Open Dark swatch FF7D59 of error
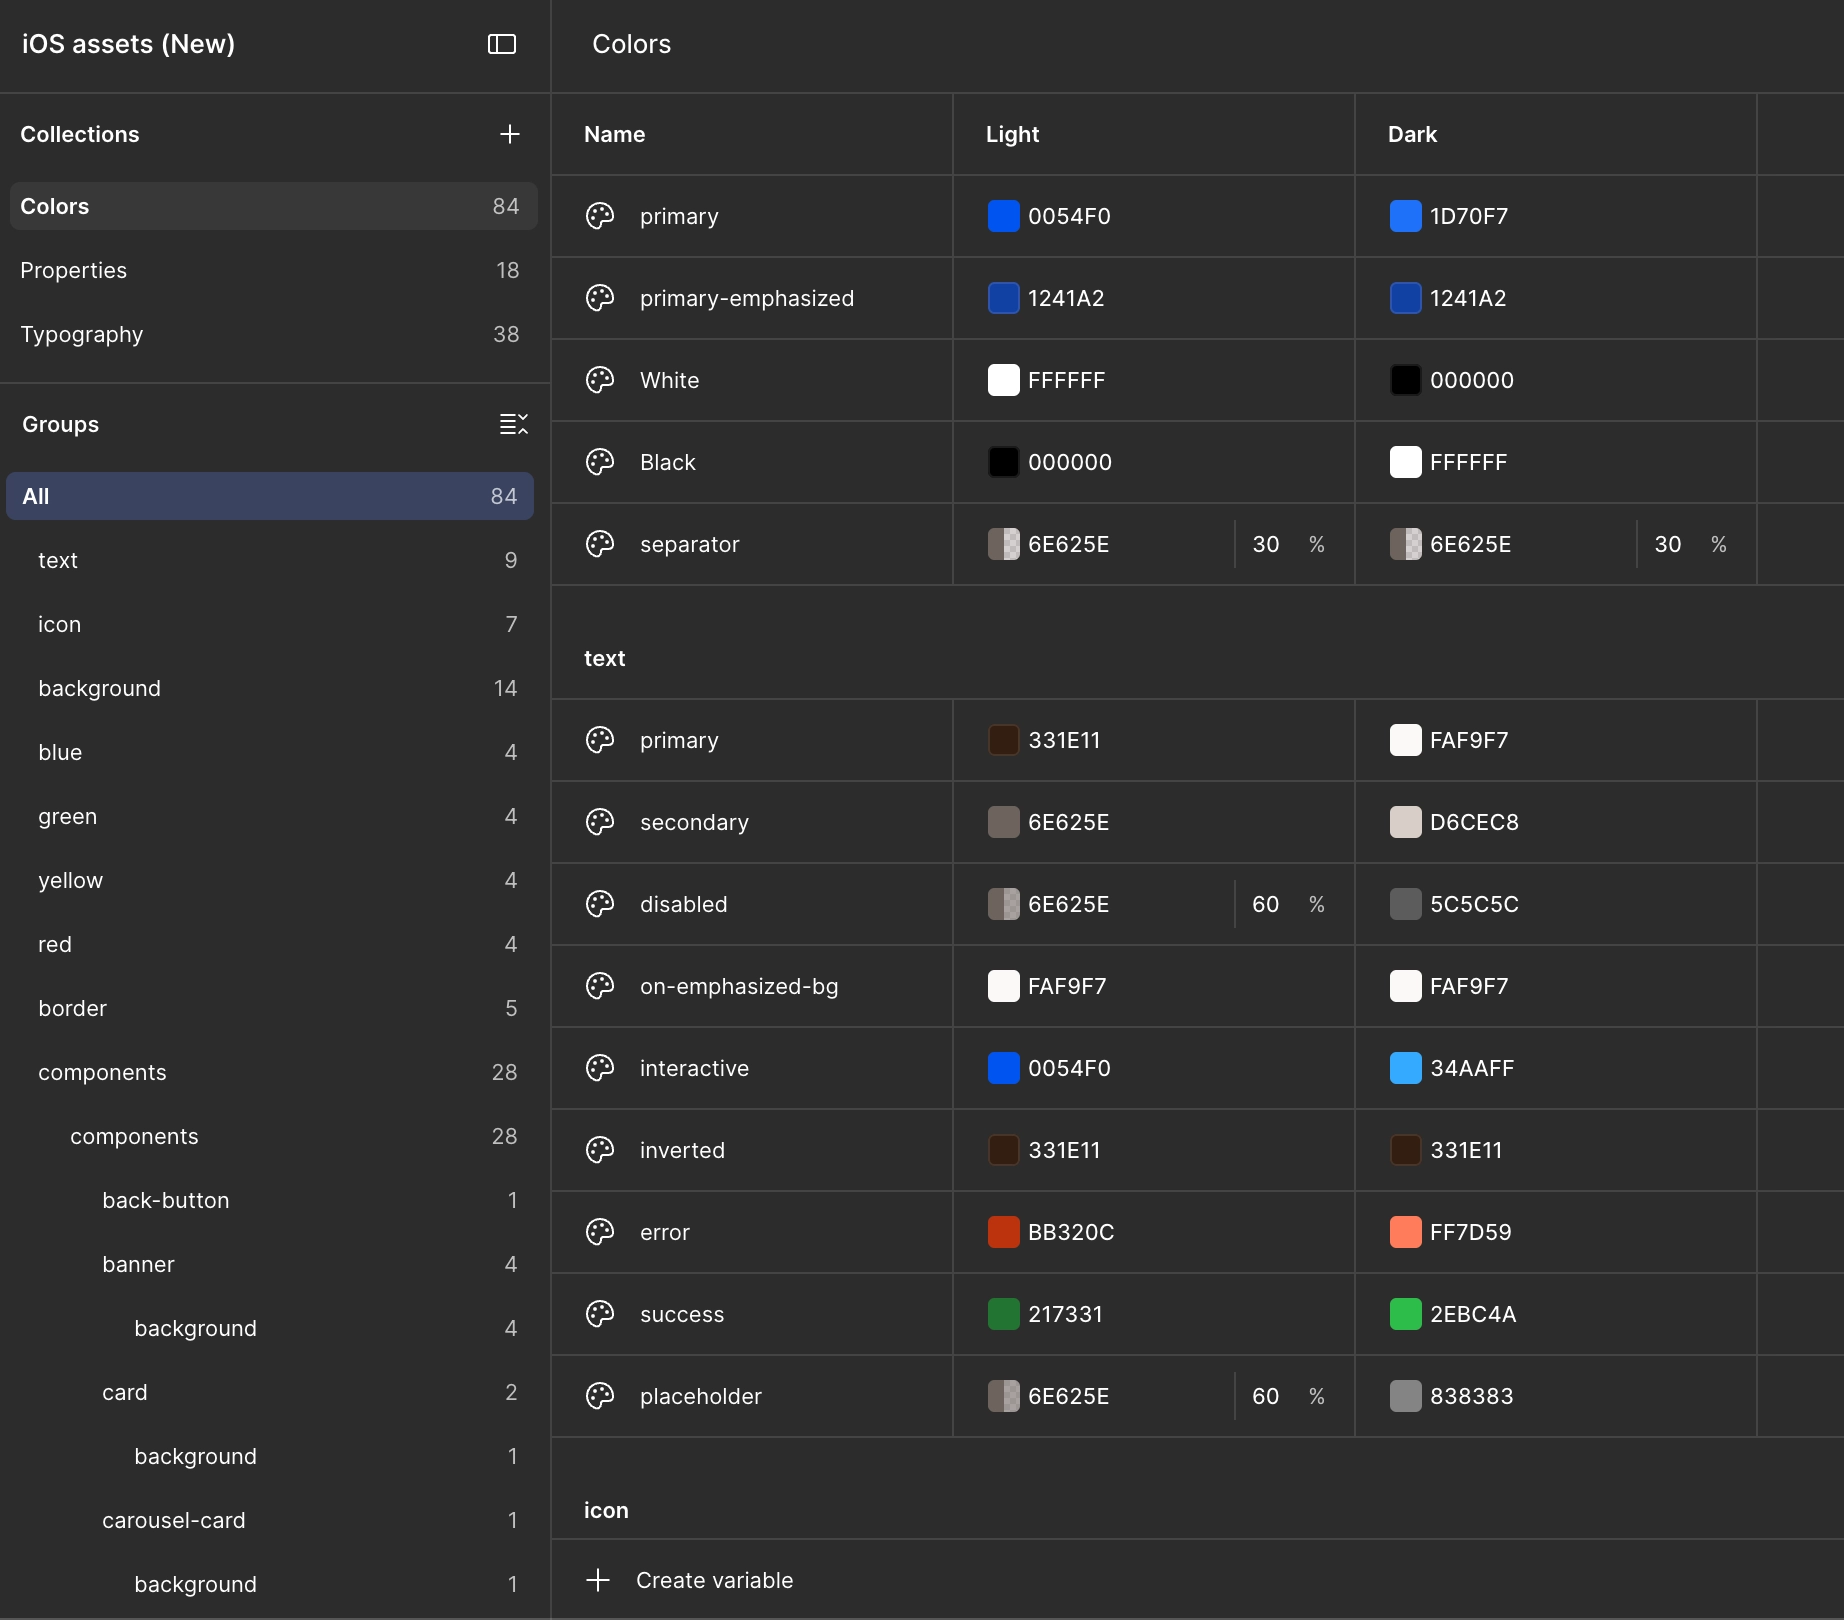Image resolution: width=1844 pixels, height=1620 pixels. click(x=1406, y=1232)
